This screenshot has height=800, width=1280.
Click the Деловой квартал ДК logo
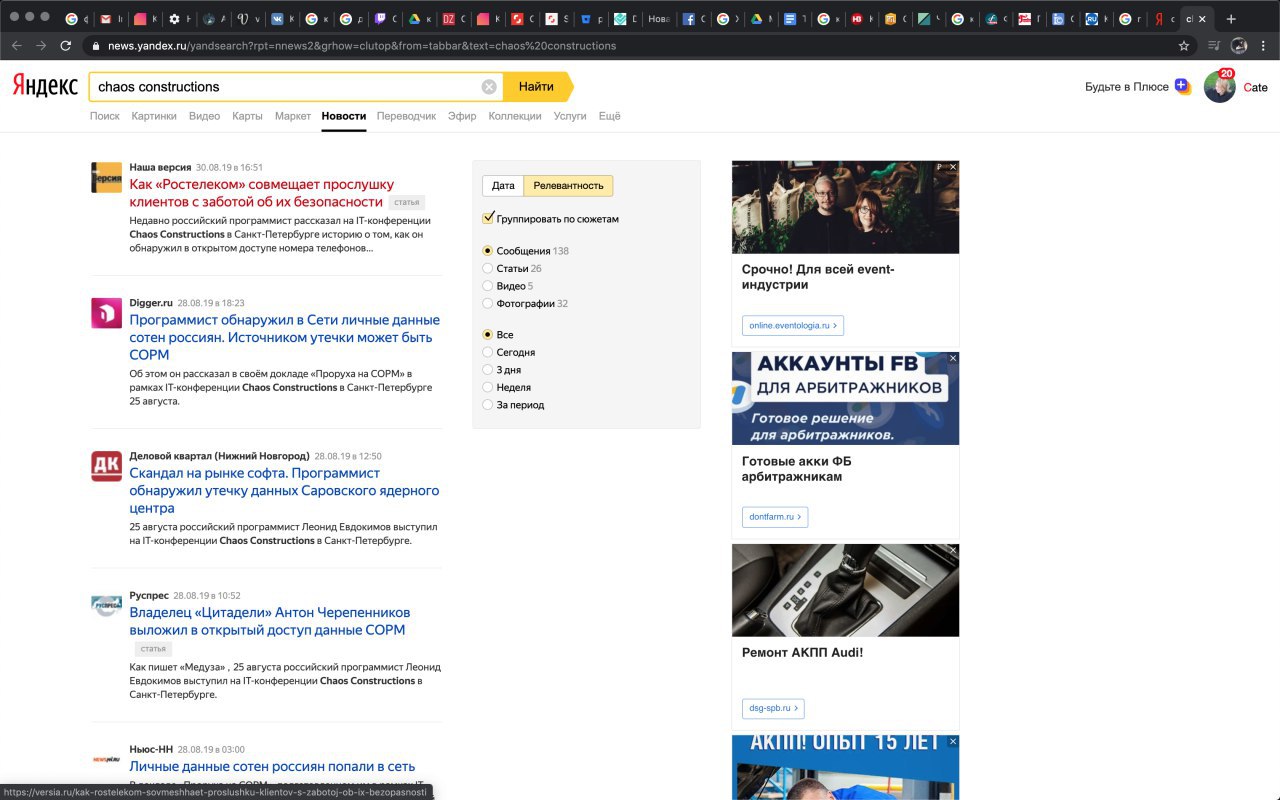(x=106, y=466)
